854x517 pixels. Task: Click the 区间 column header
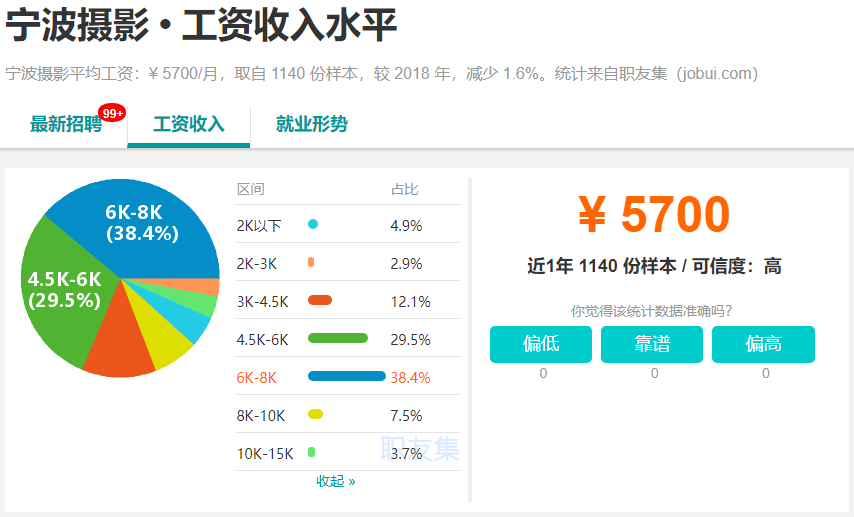(x=251, y=189)
